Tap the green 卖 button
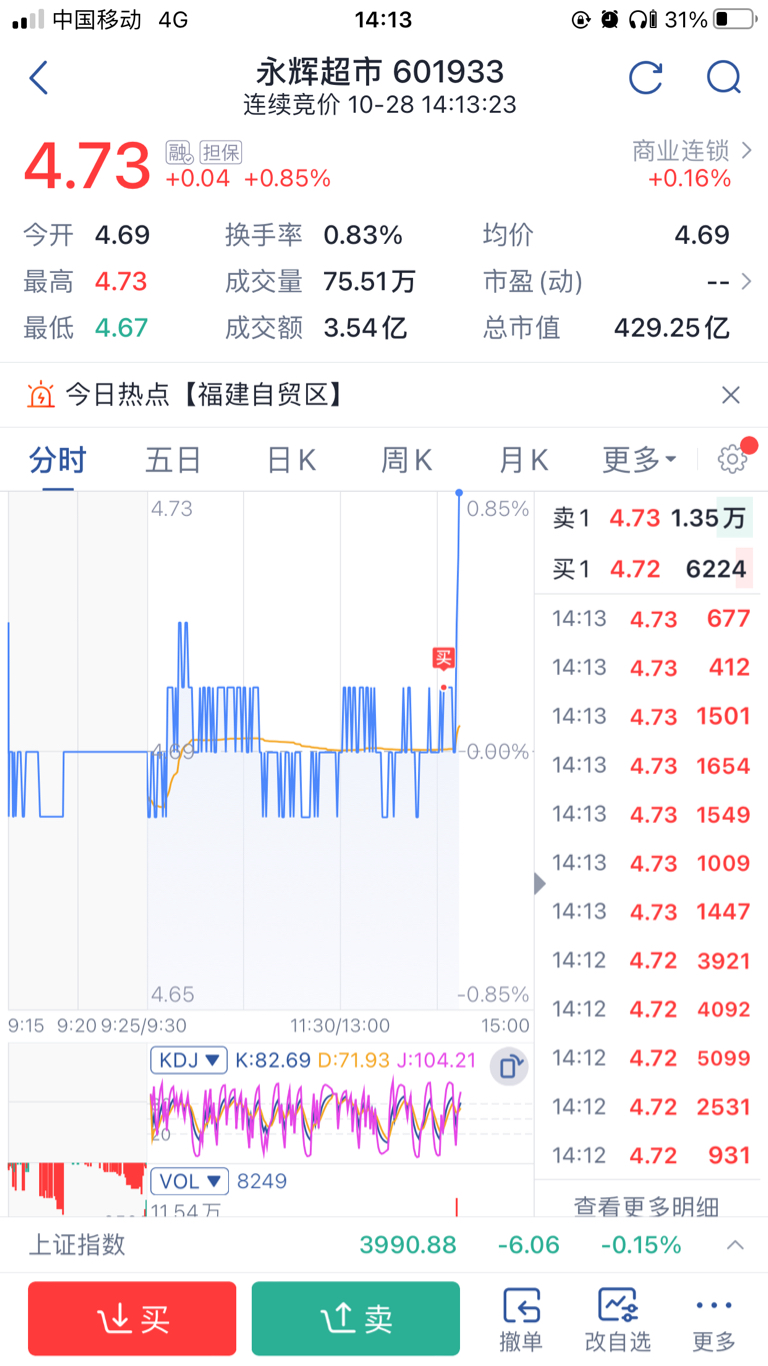The width and height of the screenshot is (768, 1366). point(356,1319)
